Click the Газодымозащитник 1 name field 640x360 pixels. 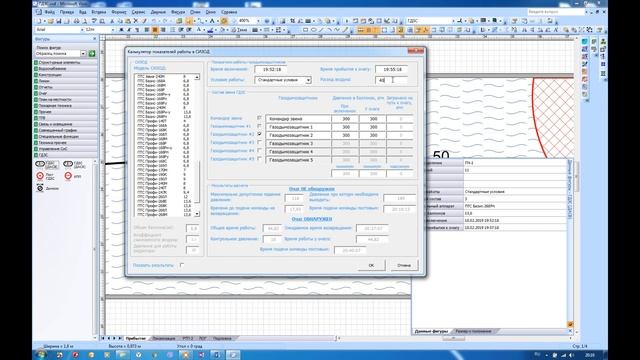pyautogui.click(x=298, y=127)
